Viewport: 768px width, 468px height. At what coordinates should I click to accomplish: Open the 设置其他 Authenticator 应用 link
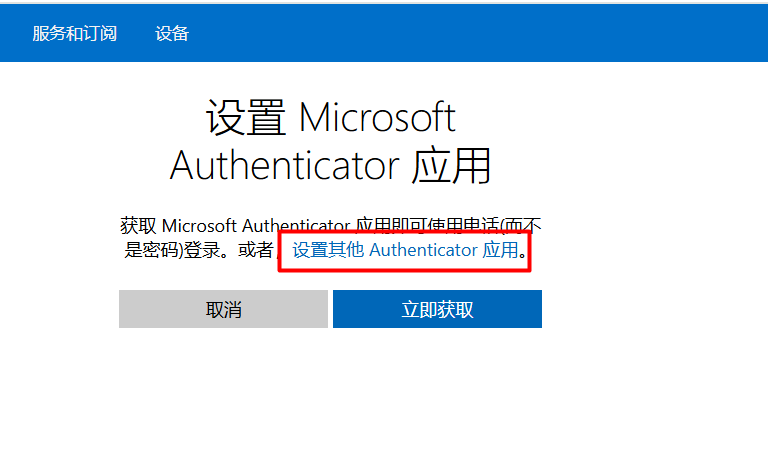(x=406, y=250)
